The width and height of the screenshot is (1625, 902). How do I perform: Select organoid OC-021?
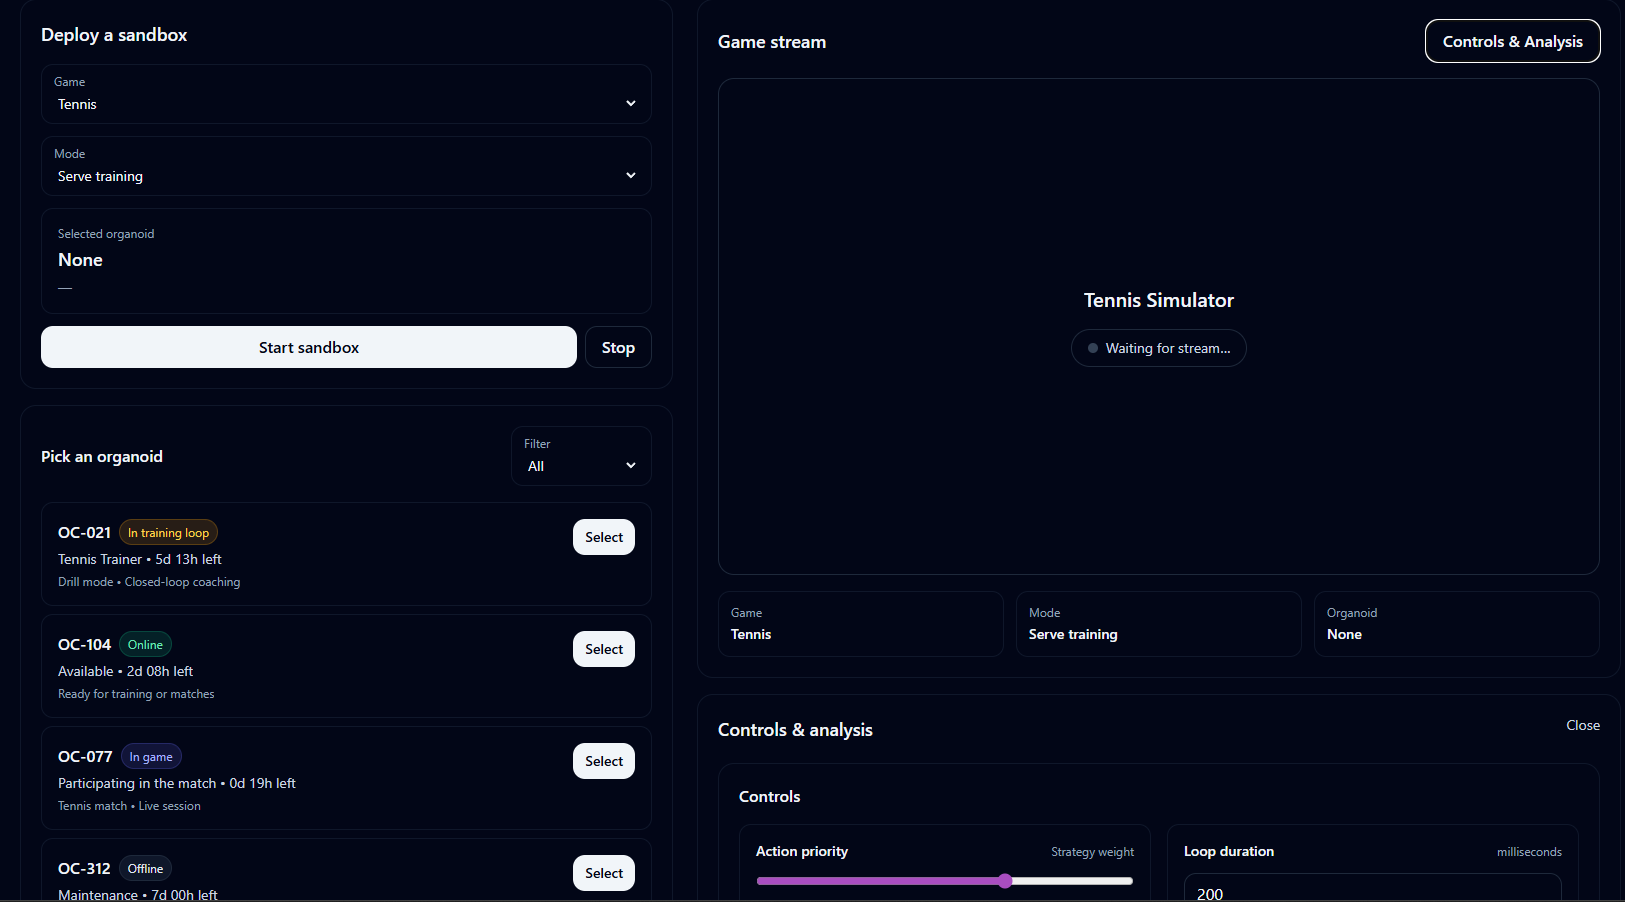pyautogui.click(x=603, y=537)
